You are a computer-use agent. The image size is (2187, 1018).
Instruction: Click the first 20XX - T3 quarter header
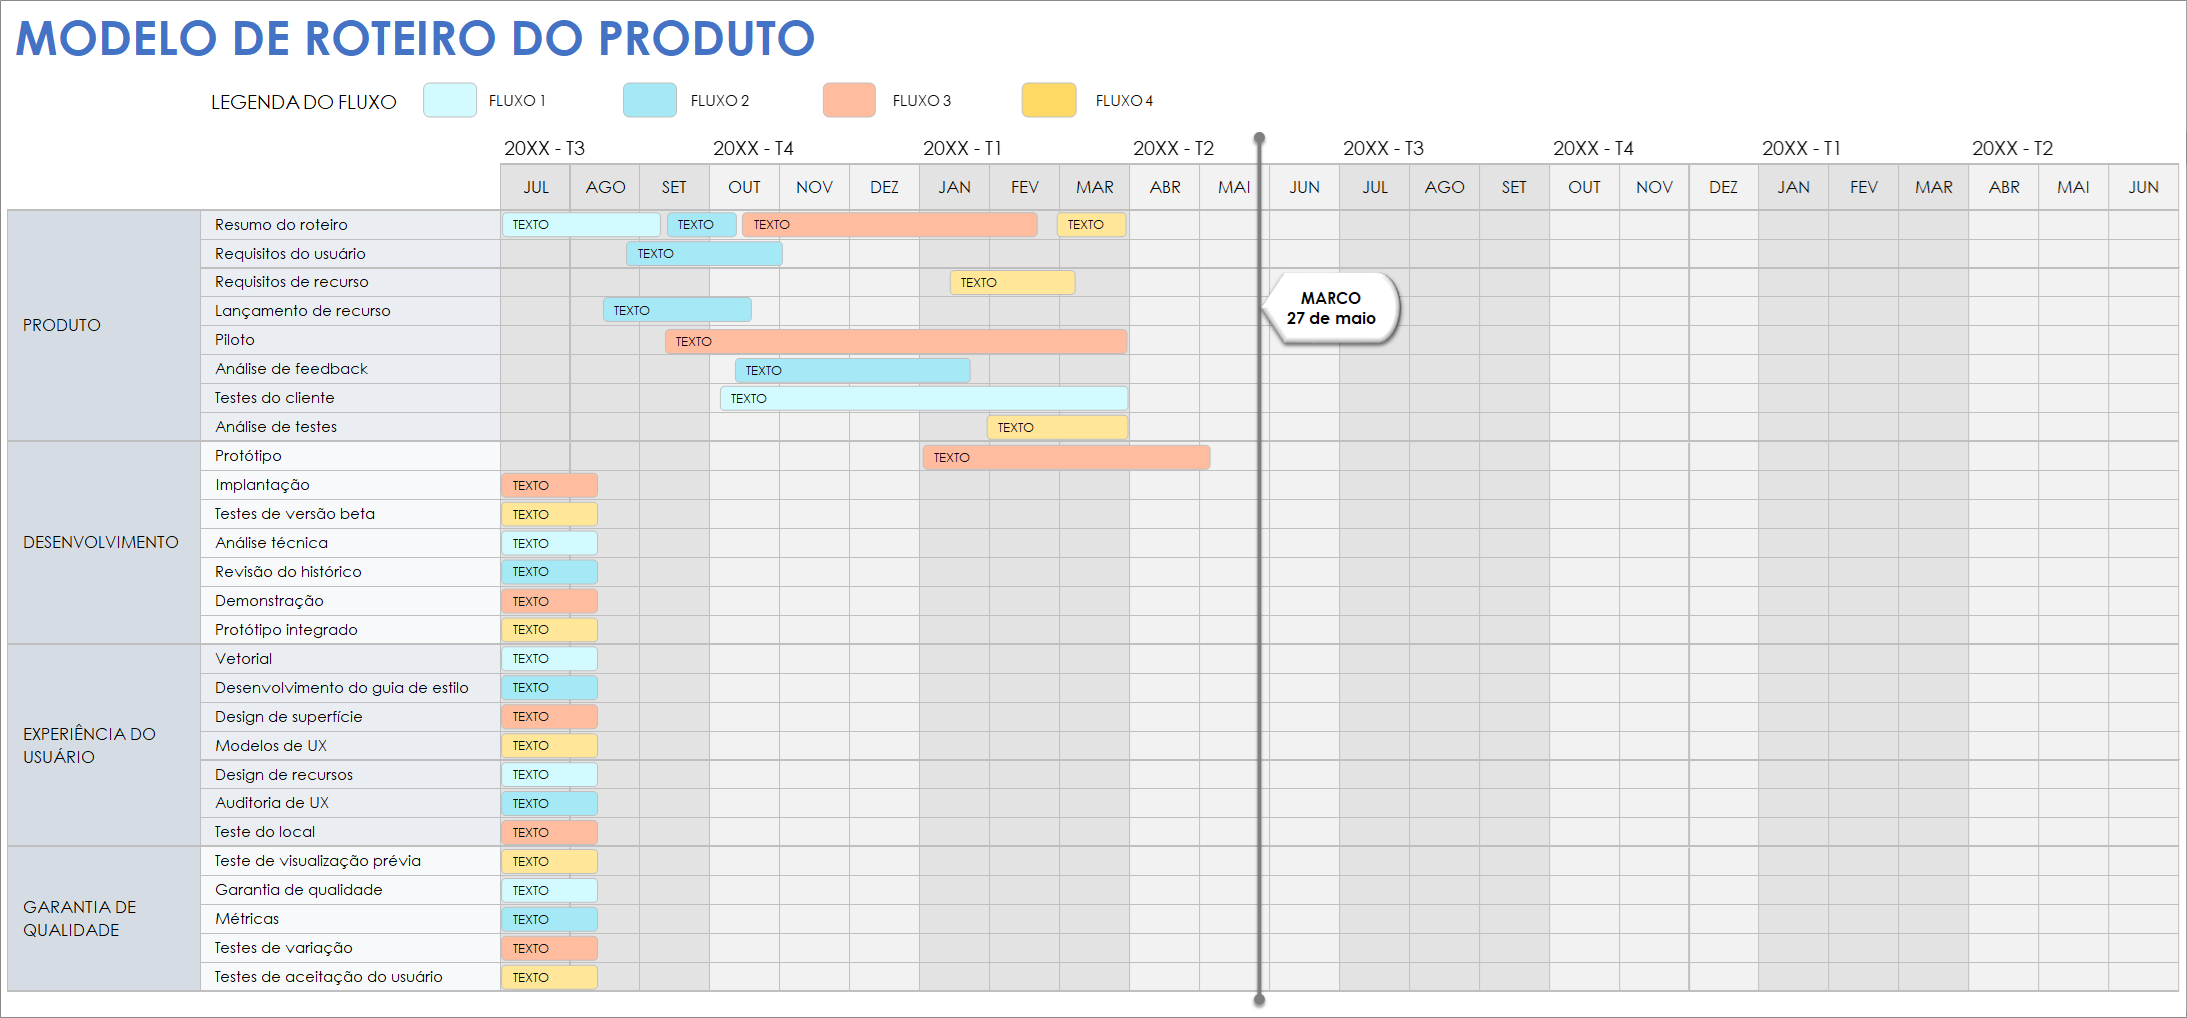544,148
